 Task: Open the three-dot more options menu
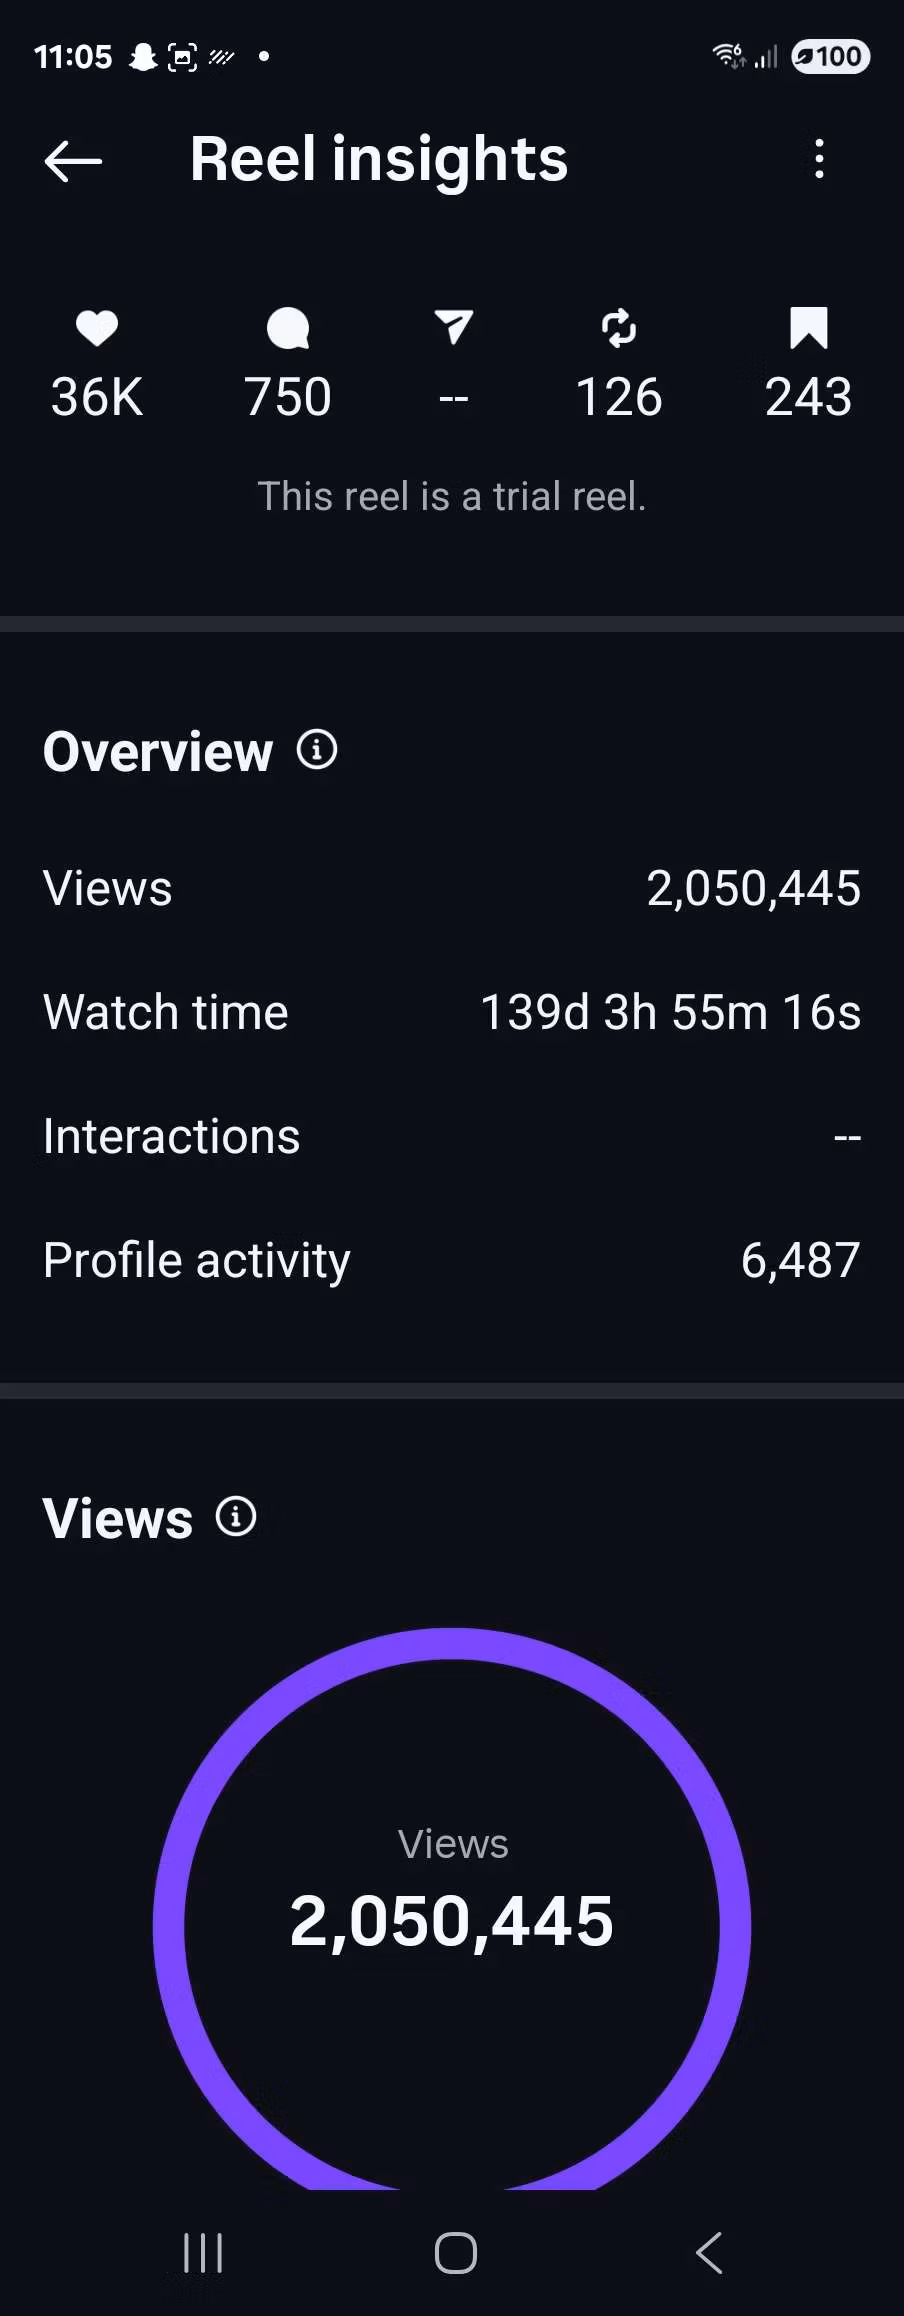819,159
